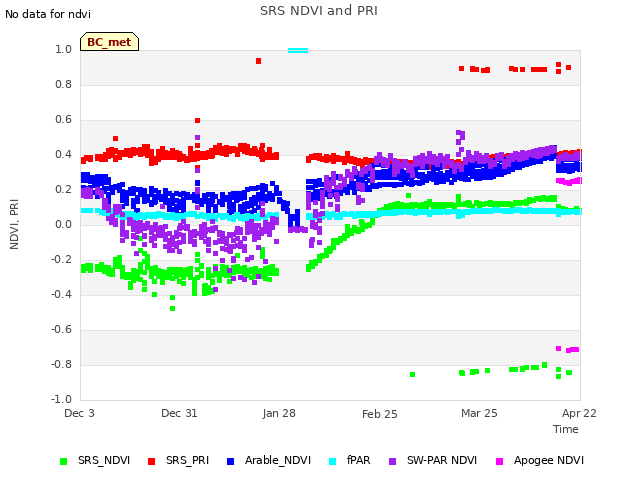Toggle Arable_NDVI series via legend label
640x480 pixels.
click(x=278, y=460)
